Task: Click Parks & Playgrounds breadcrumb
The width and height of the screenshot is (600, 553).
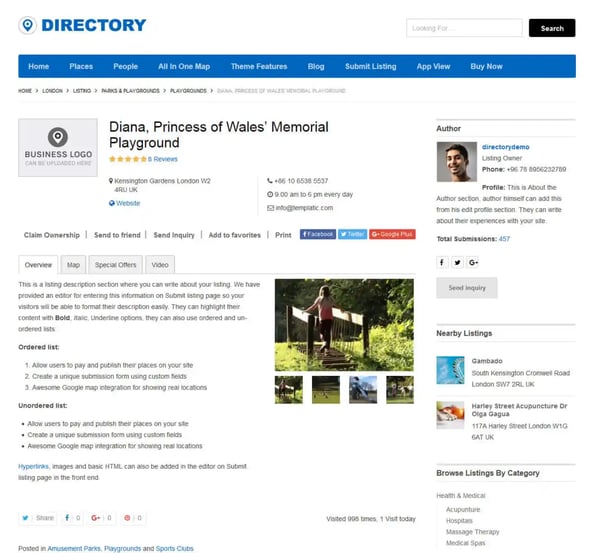Action: [x=130, y=91]
